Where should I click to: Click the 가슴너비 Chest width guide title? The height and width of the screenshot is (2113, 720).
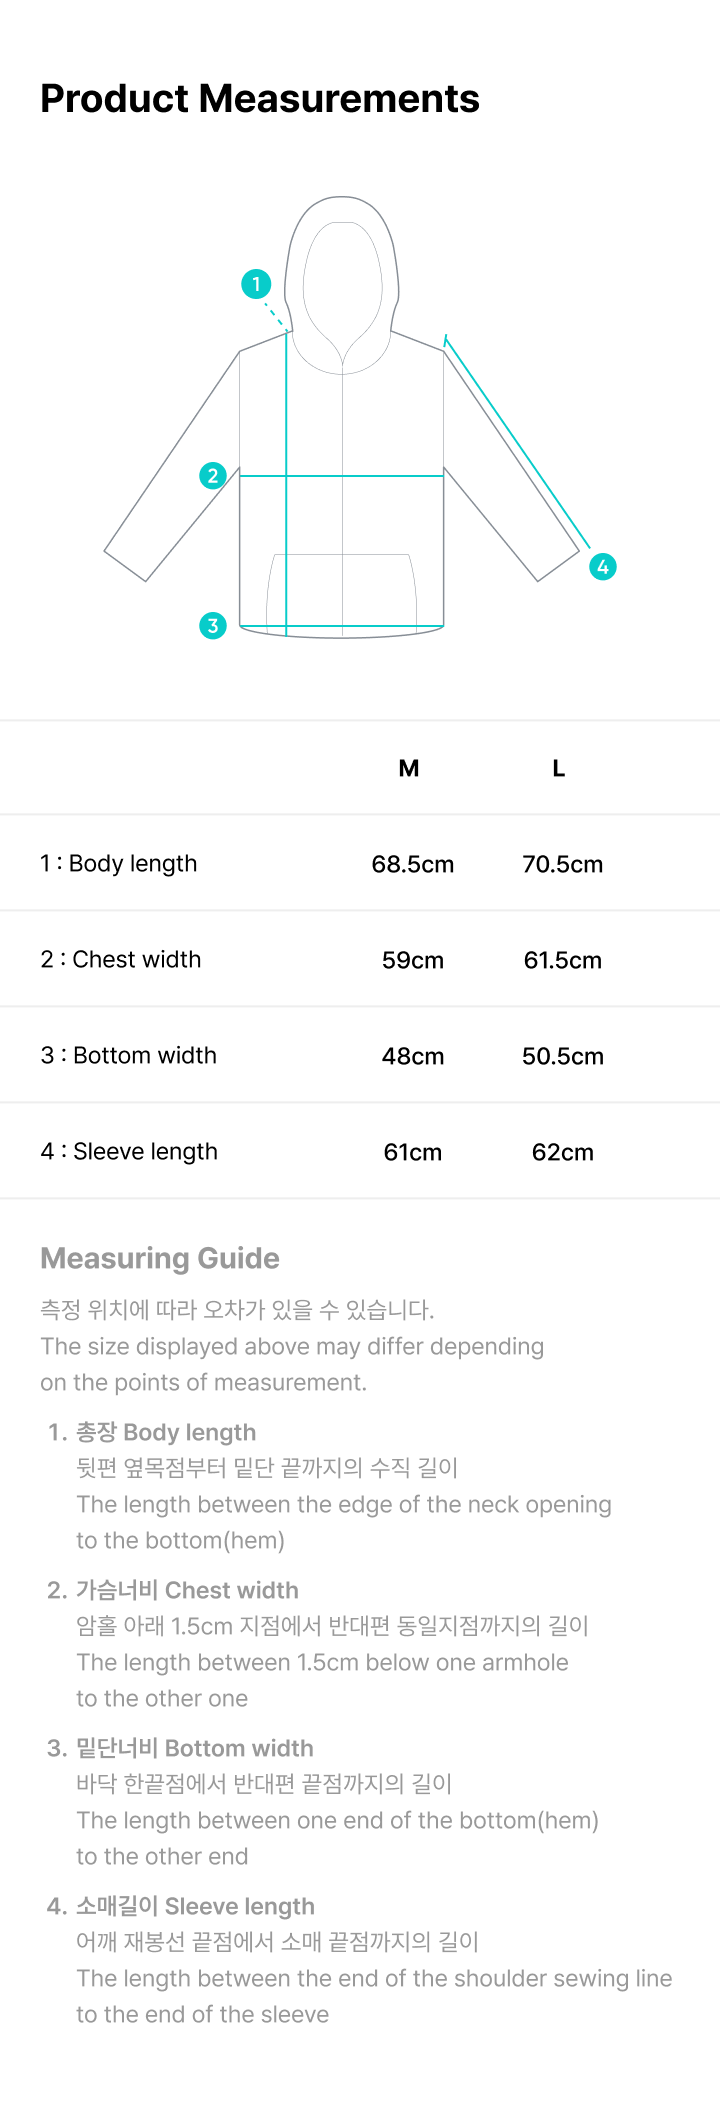[x=187, y=1590]
